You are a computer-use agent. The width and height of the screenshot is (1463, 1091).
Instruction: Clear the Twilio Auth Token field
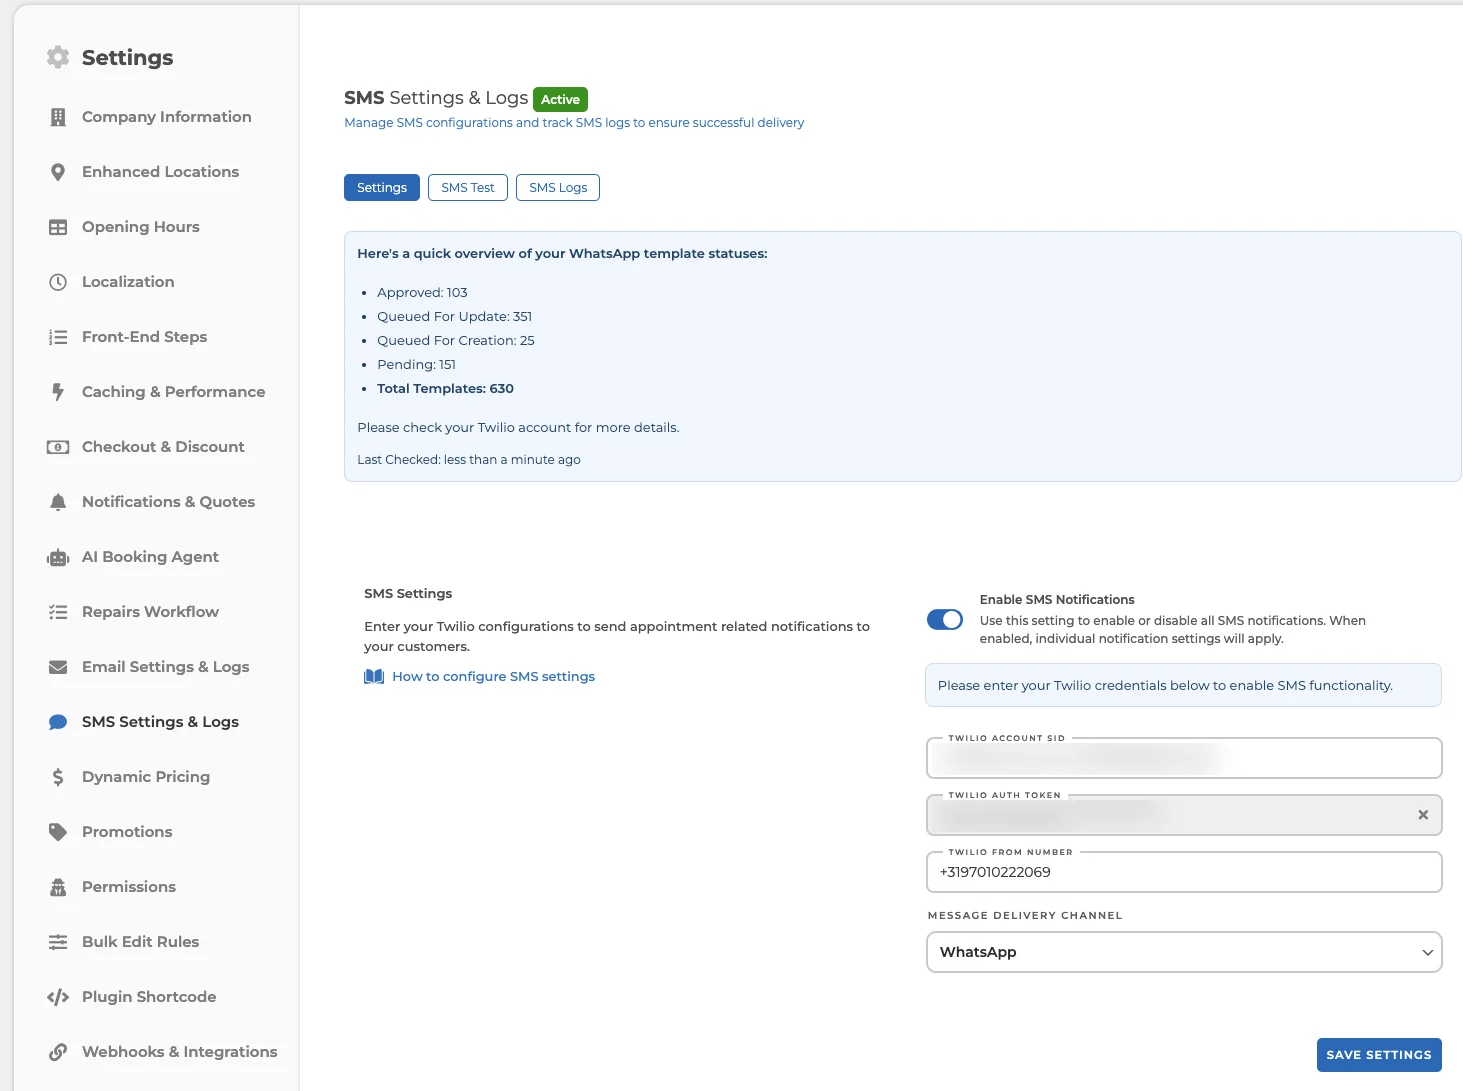[1423, 815]
